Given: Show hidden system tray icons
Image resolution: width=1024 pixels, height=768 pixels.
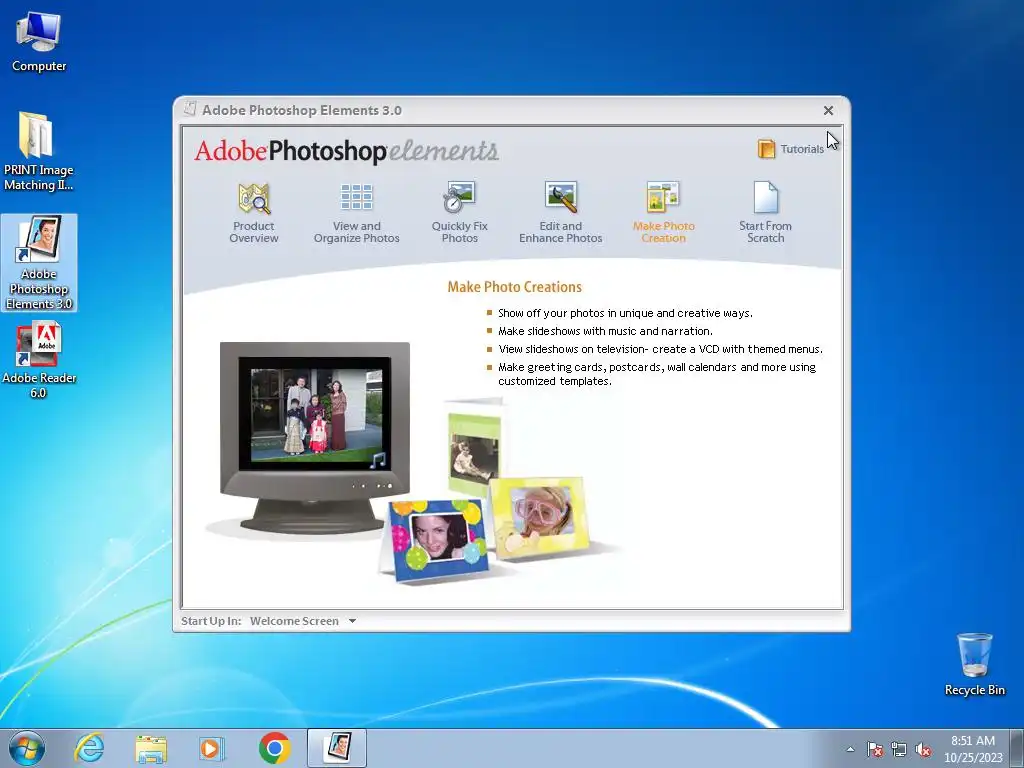Looking at the screenshot, I should click(x=850, y=749).
